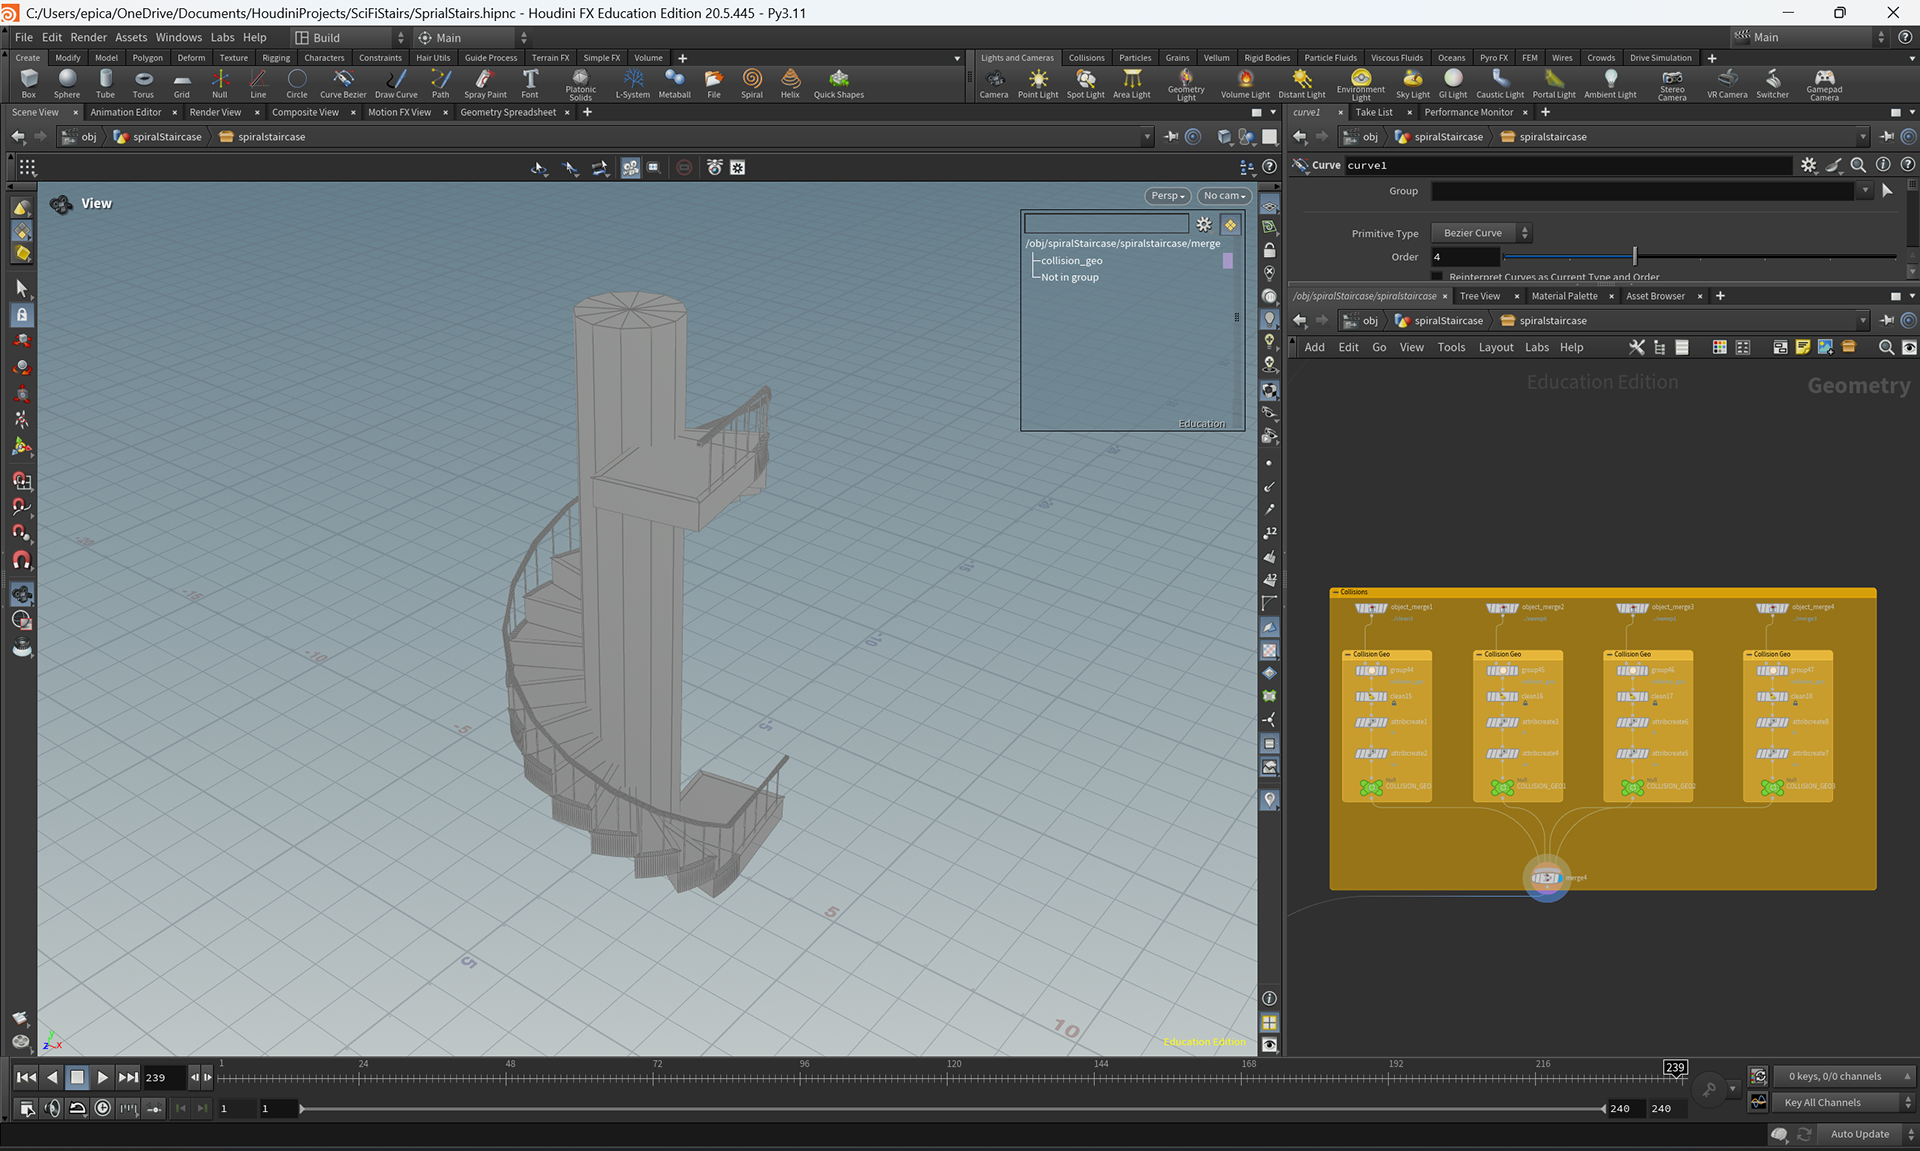Viewport: 1920px width, 1151px height.
Task: Switch to the Performance Monitor tab
Action: (x=1468, y=112)
